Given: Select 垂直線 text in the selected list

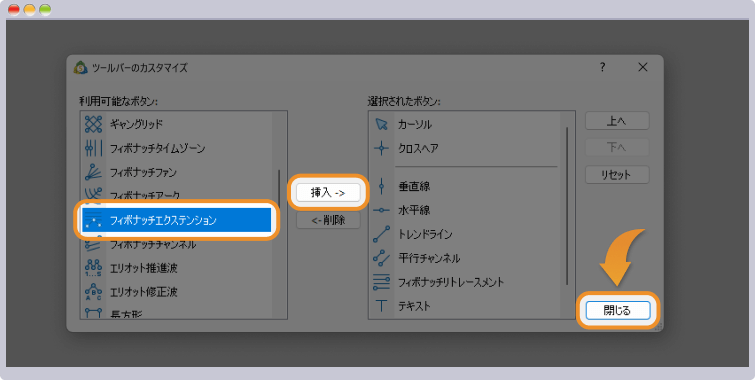Looking at the screenshot, I should 414,186.
